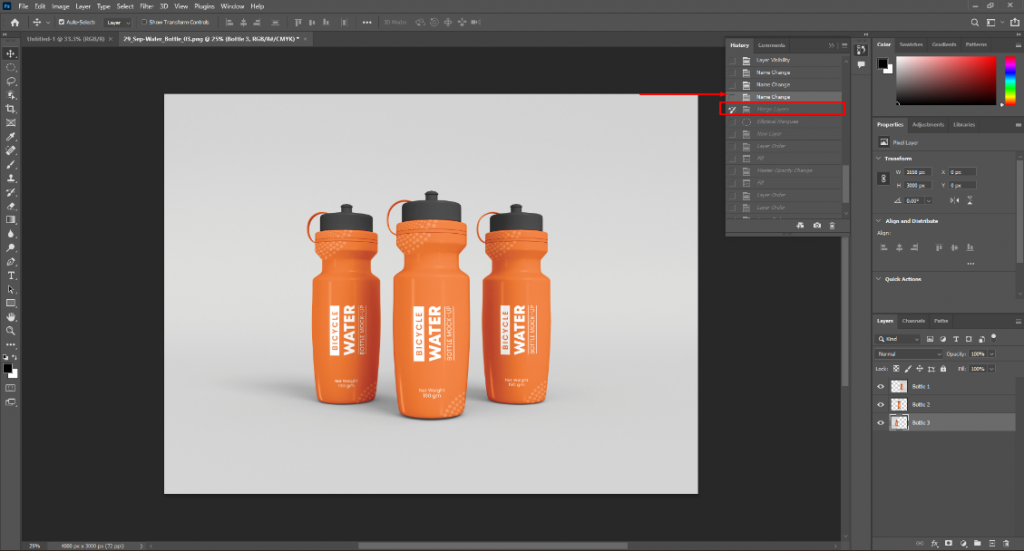The width and height of the screenshot is (1024, 551).
Task: Collapse the Align and Distribute section
Action: click(x=878, y=221)
